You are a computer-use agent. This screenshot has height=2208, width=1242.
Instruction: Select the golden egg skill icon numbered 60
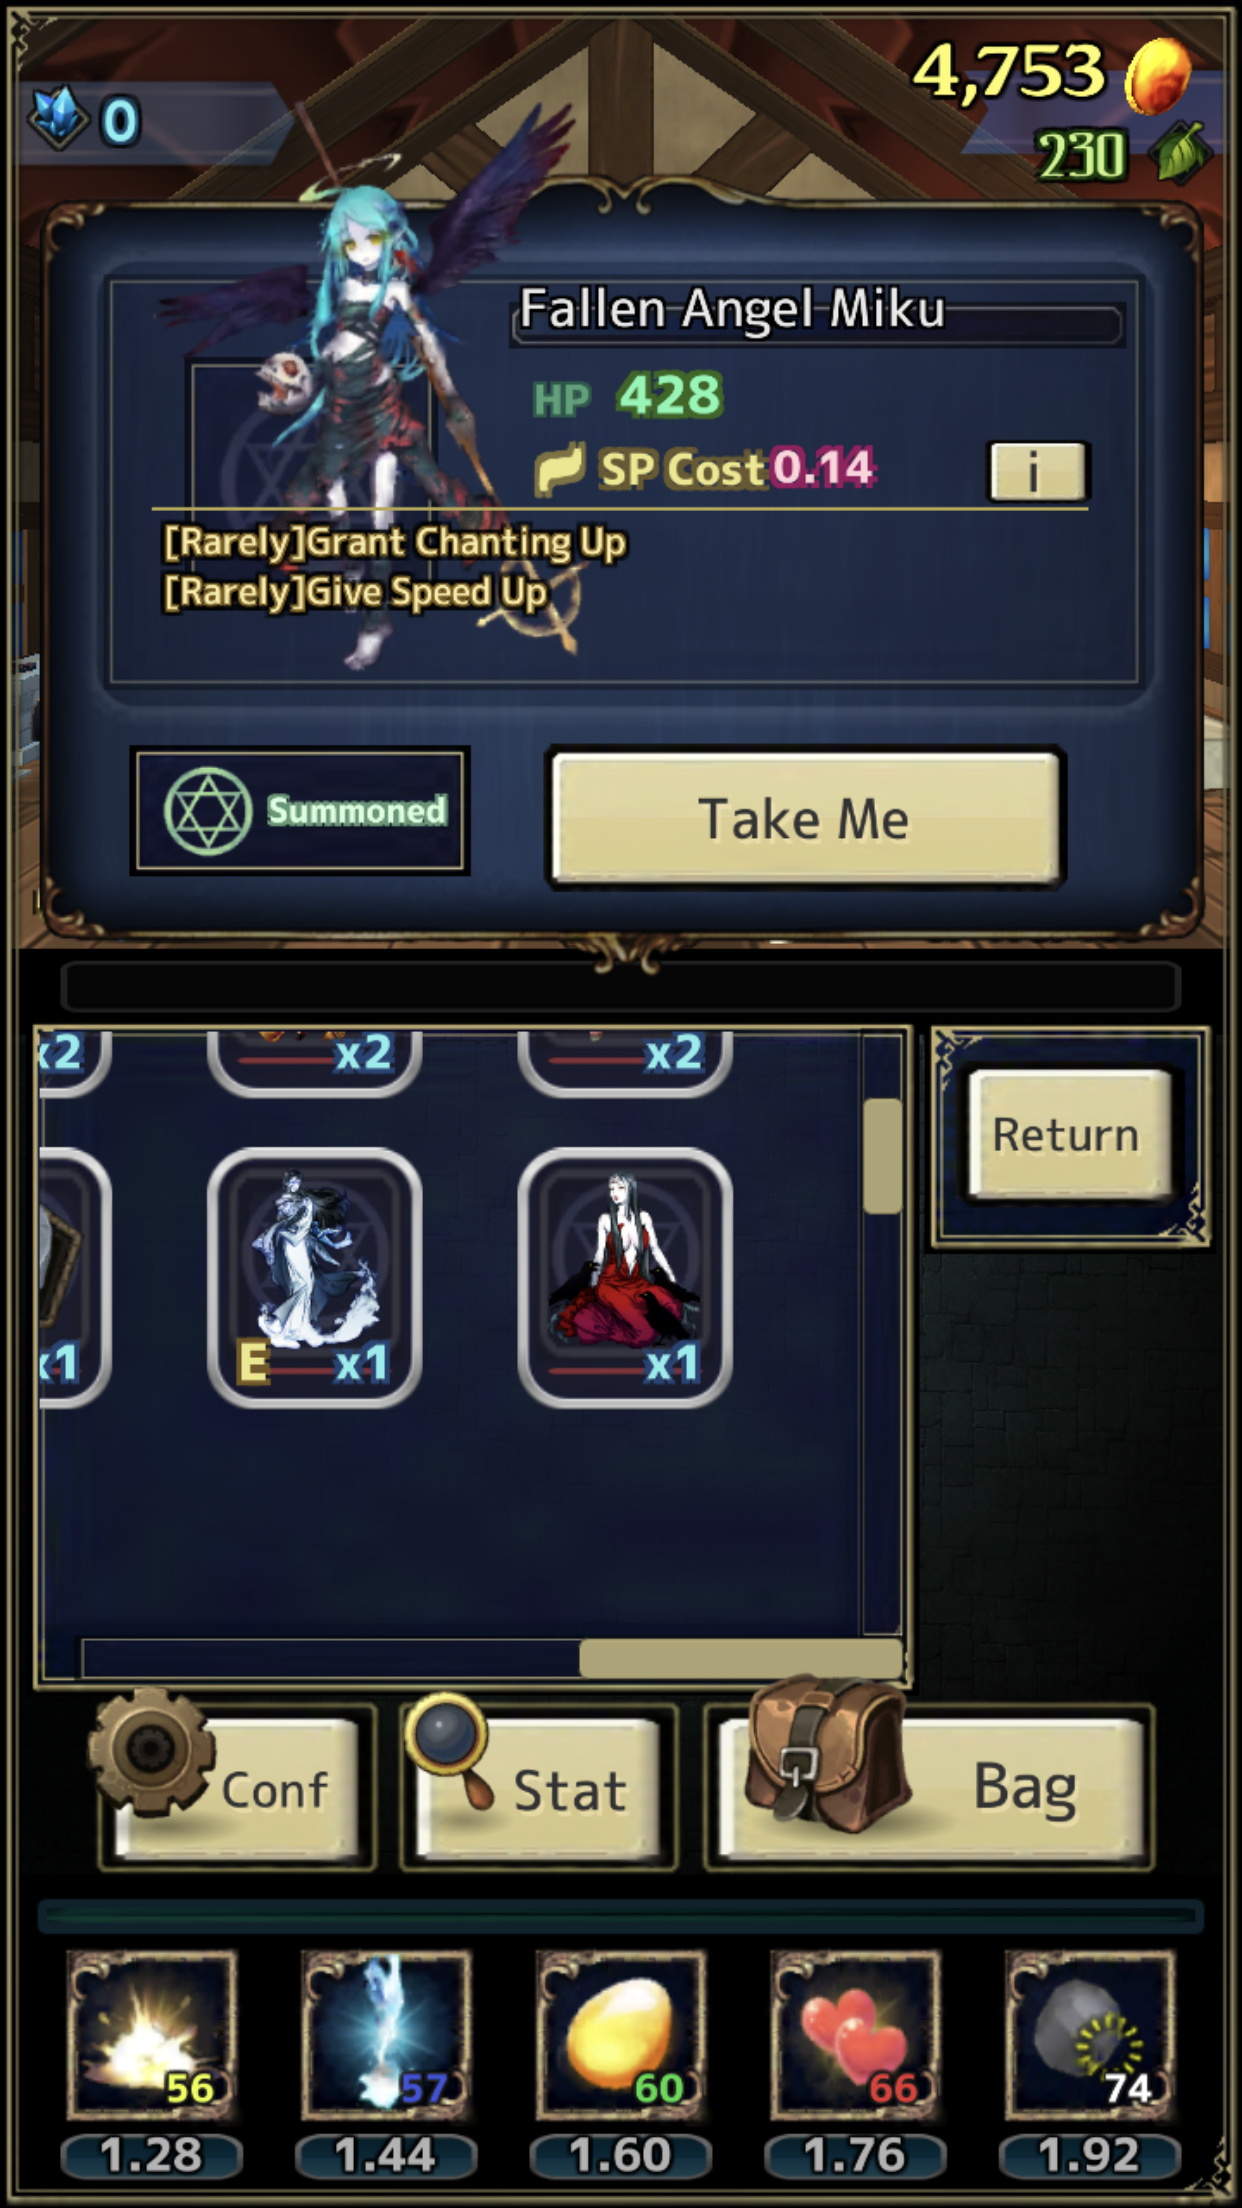click(621, 2035)
